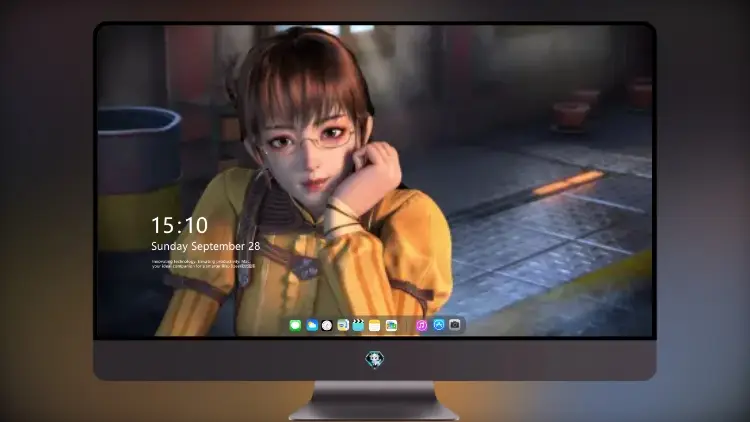Image resolution: width=750 pixels, height=422 pixels.
Task: Open the Camera app in dock
Action: [x=455, y=325]
